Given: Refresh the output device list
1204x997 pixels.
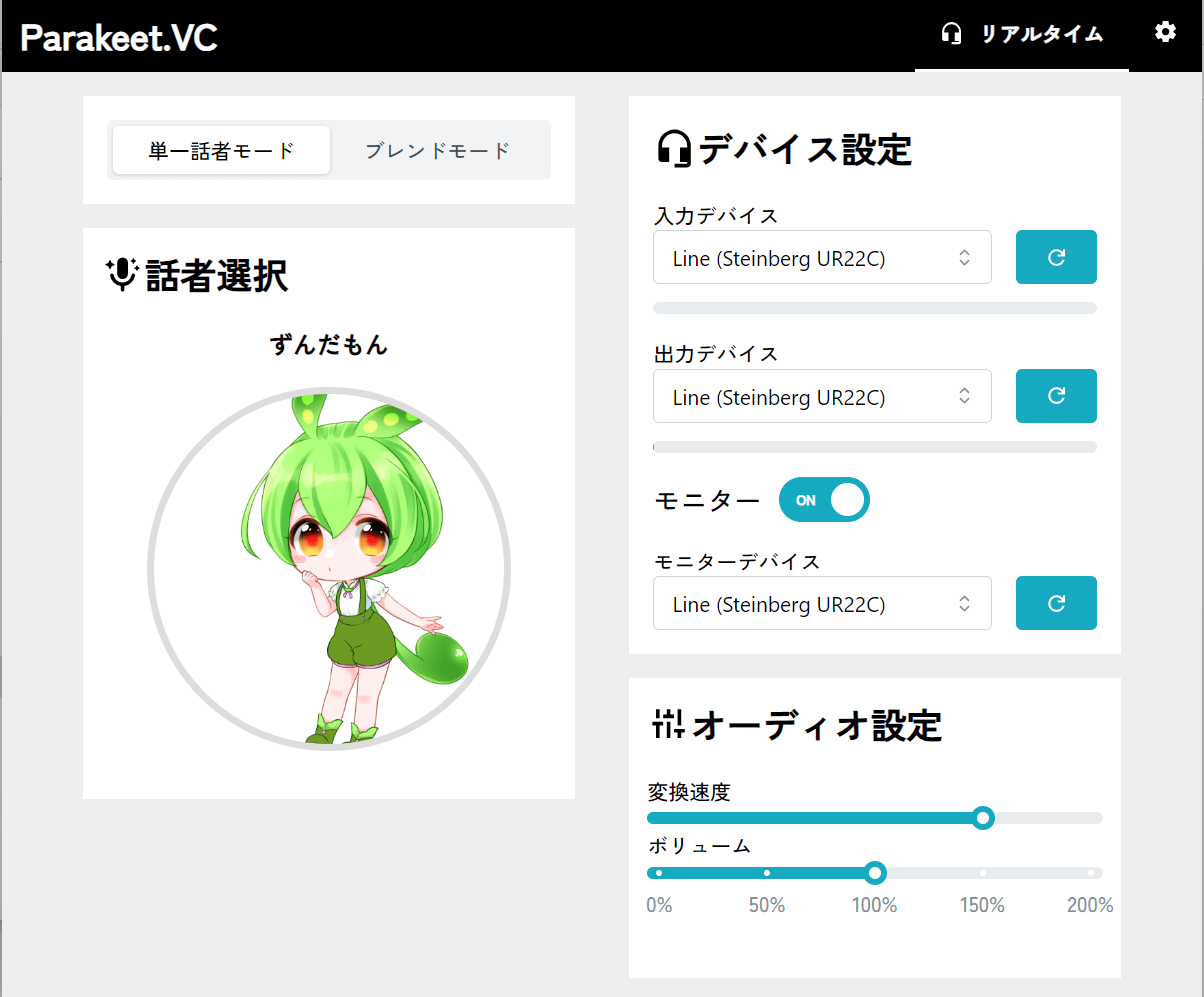Looking at the screenshot, I should 1056,396.
